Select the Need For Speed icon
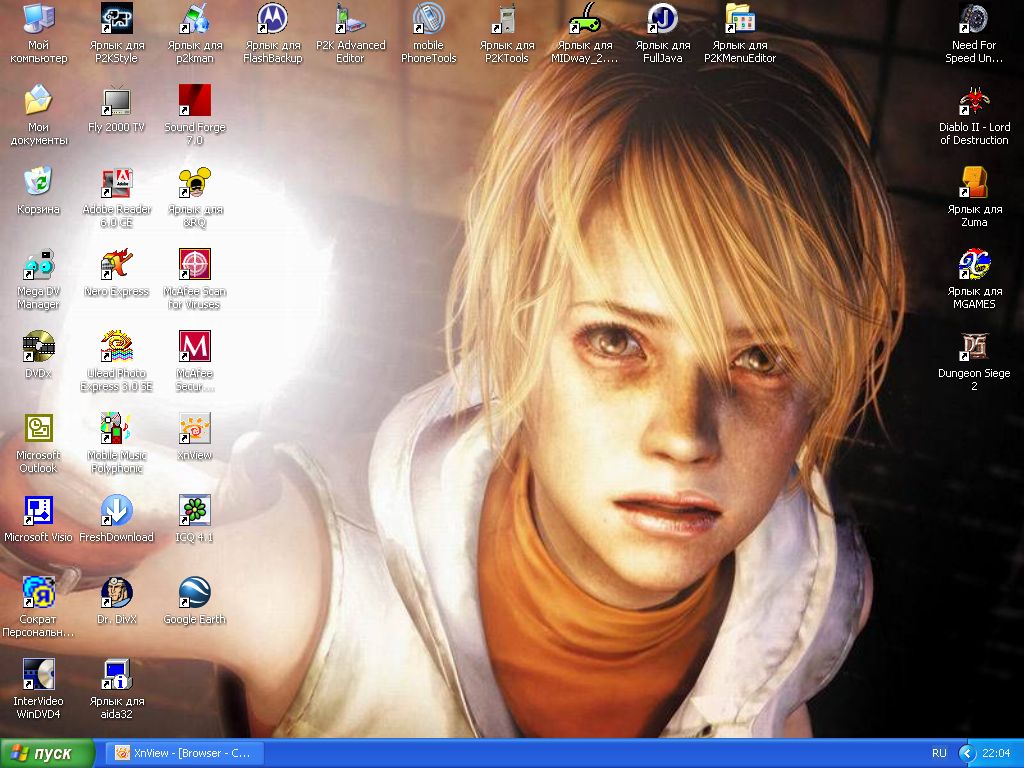1024x768 pixels. (974, 18)
